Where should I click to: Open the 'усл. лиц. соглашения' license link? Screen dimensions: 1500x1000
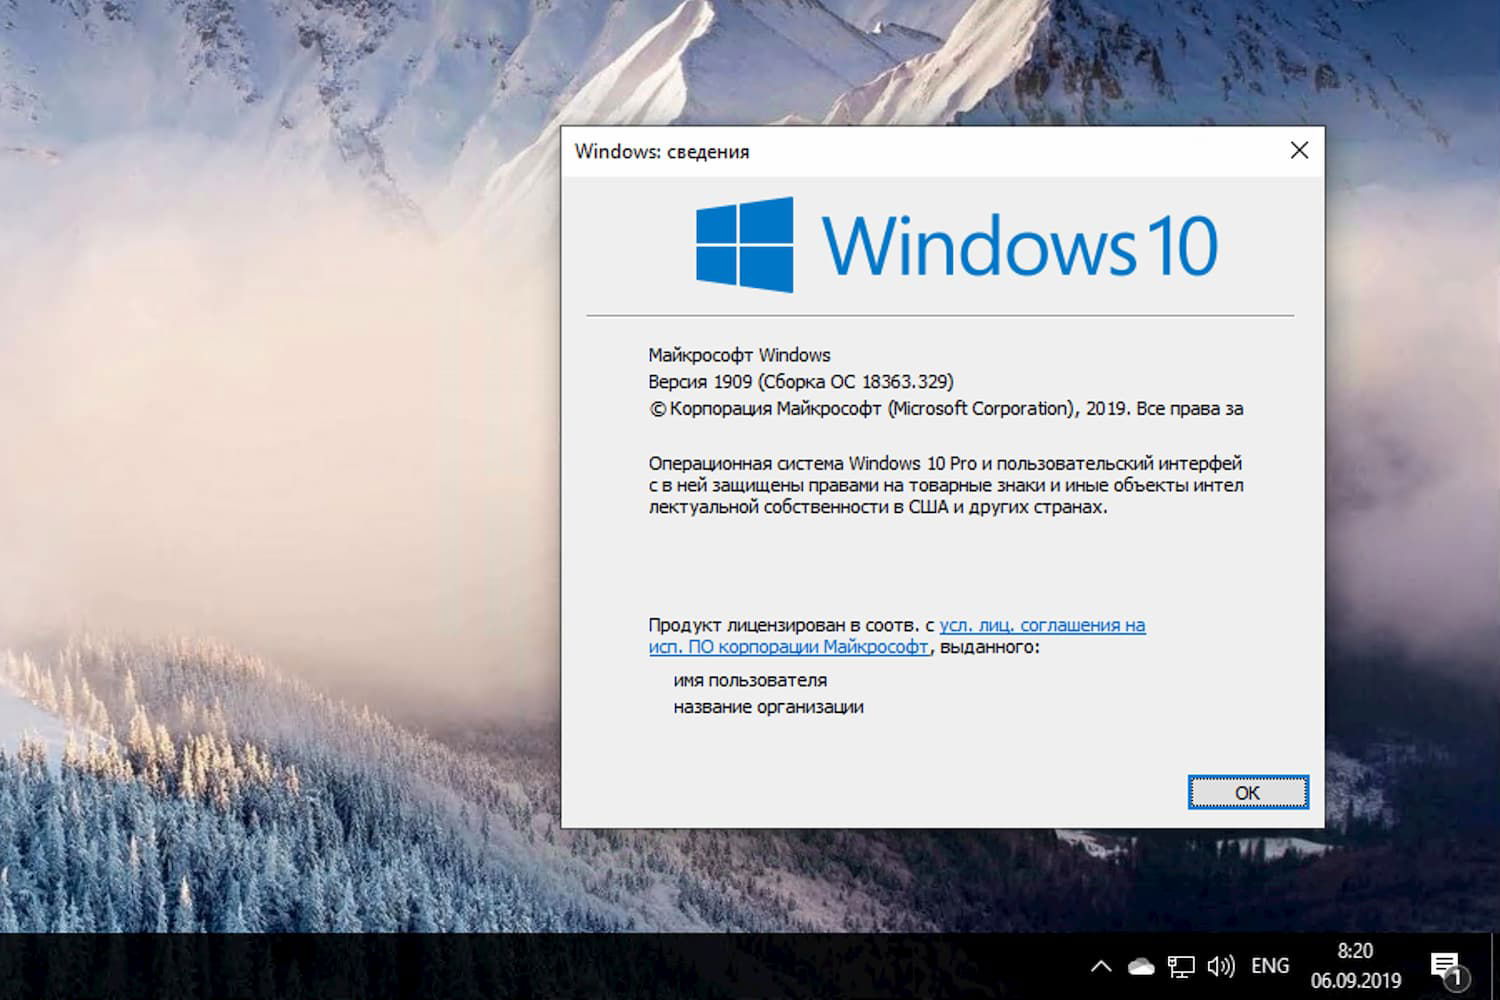pyautogui.click(x=1043, y=624)
